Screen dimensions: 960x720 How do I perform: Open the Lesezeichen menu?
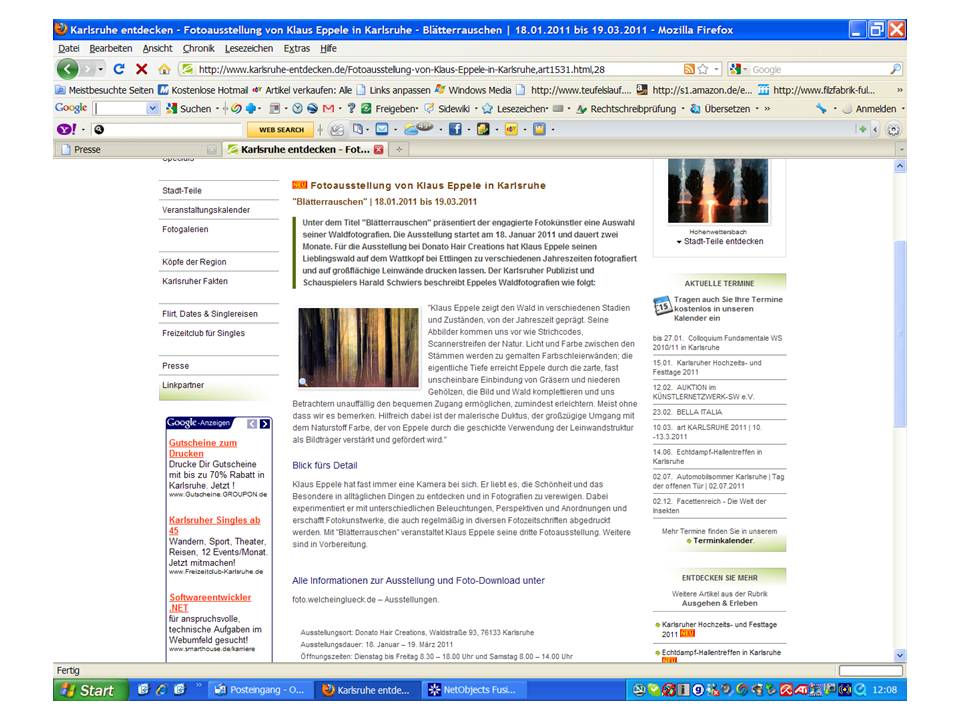click(x=247, y=48)
